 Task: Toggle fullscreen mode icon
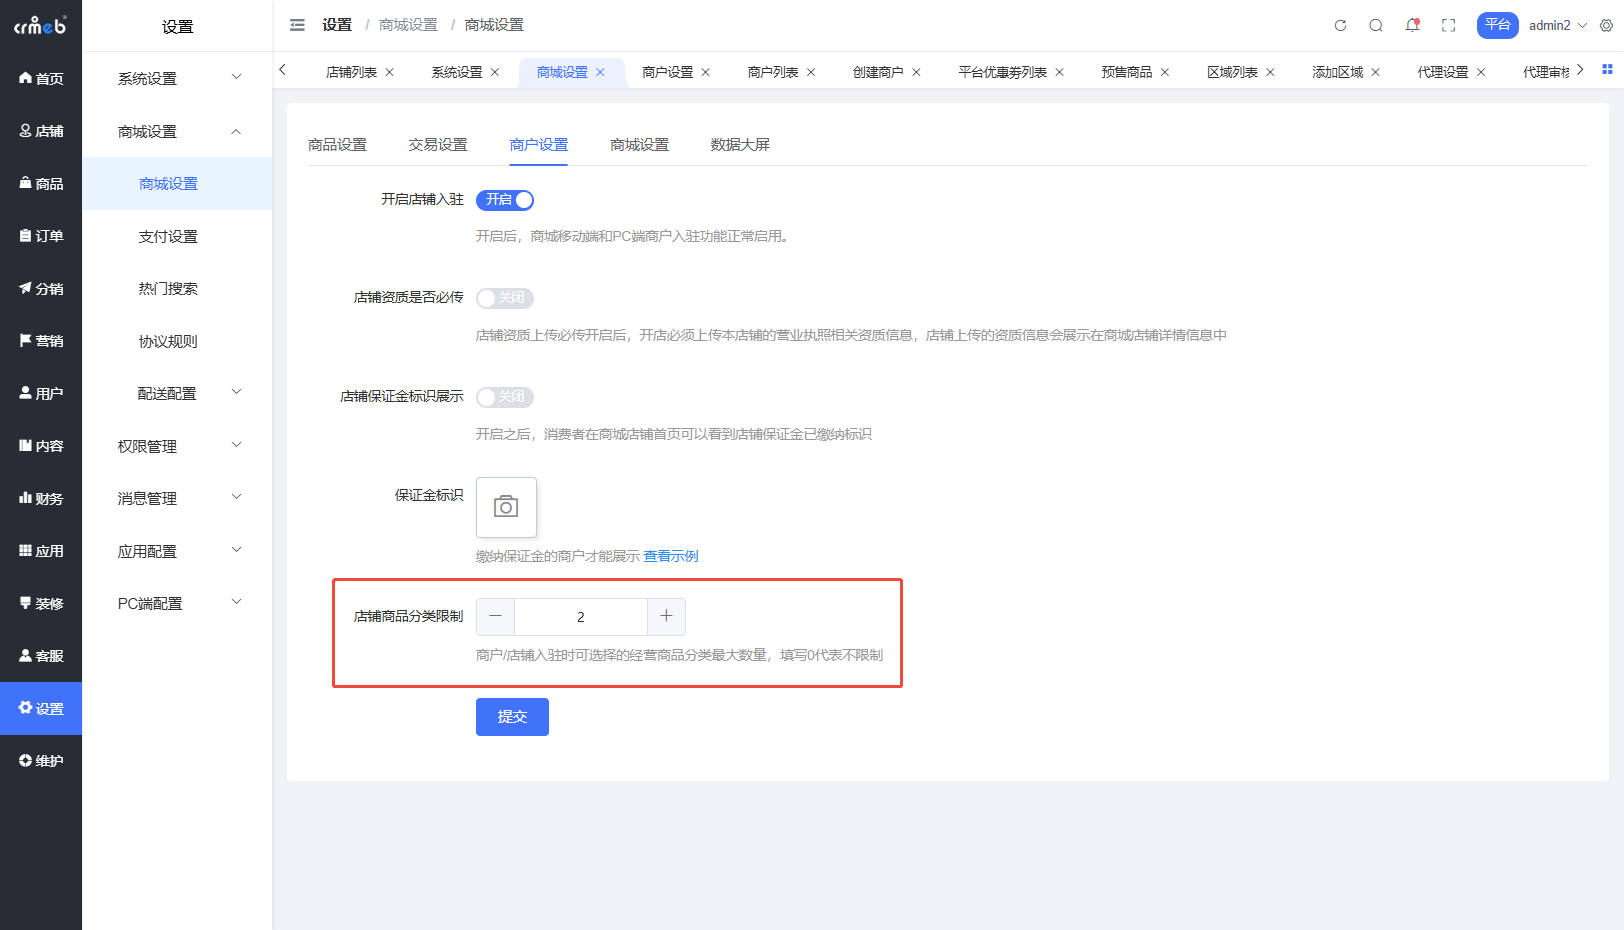[x=1448, y=25]
